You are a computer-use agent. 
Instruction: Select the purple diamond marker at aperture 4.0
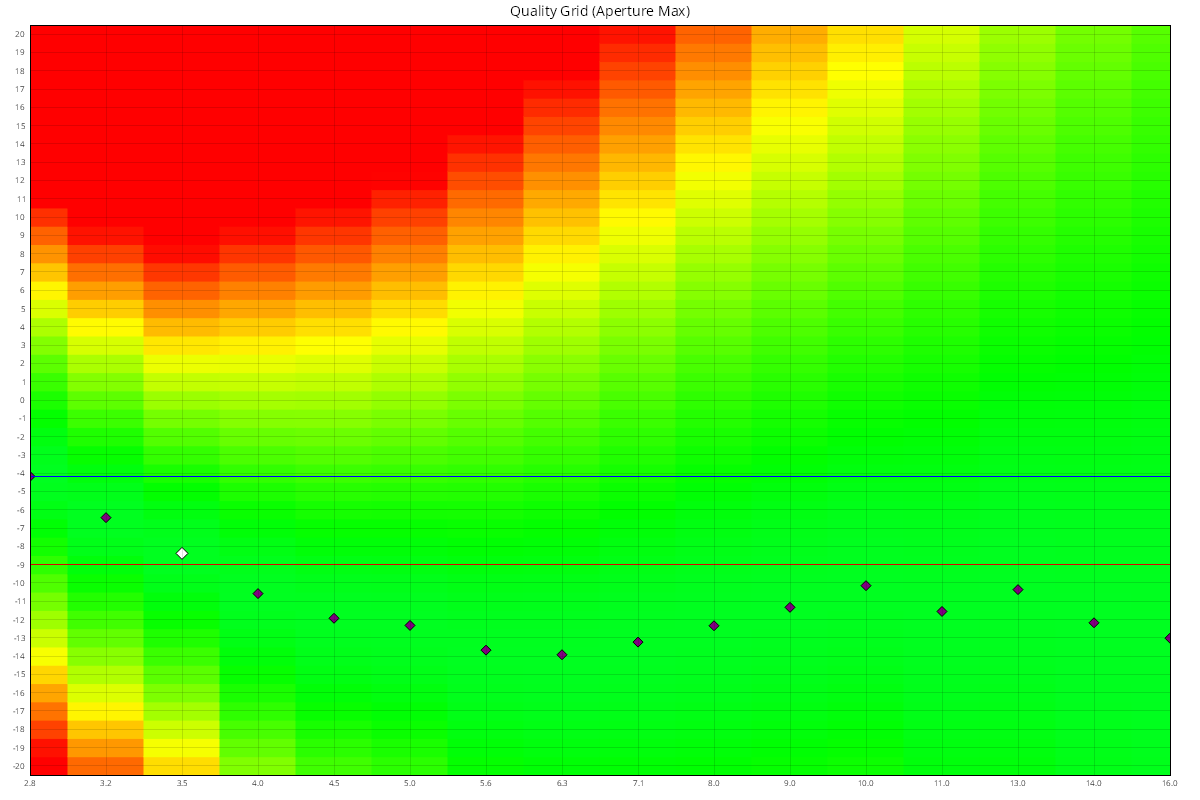(258, 593)
